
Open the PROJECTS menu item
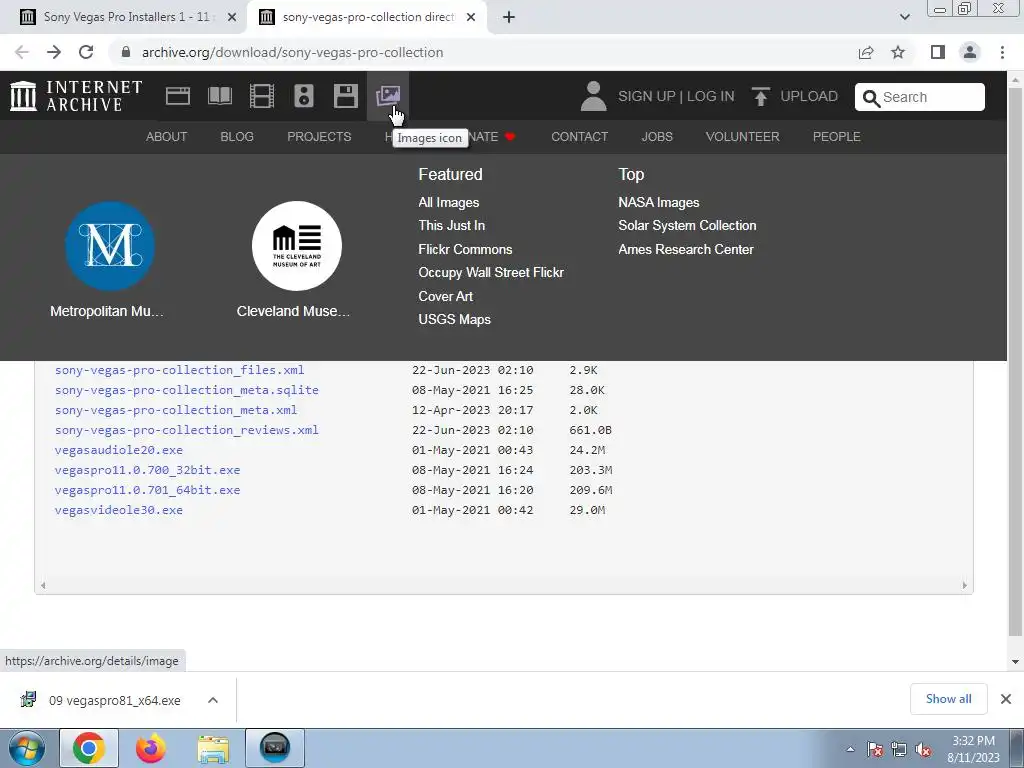[x=319, y=137]
